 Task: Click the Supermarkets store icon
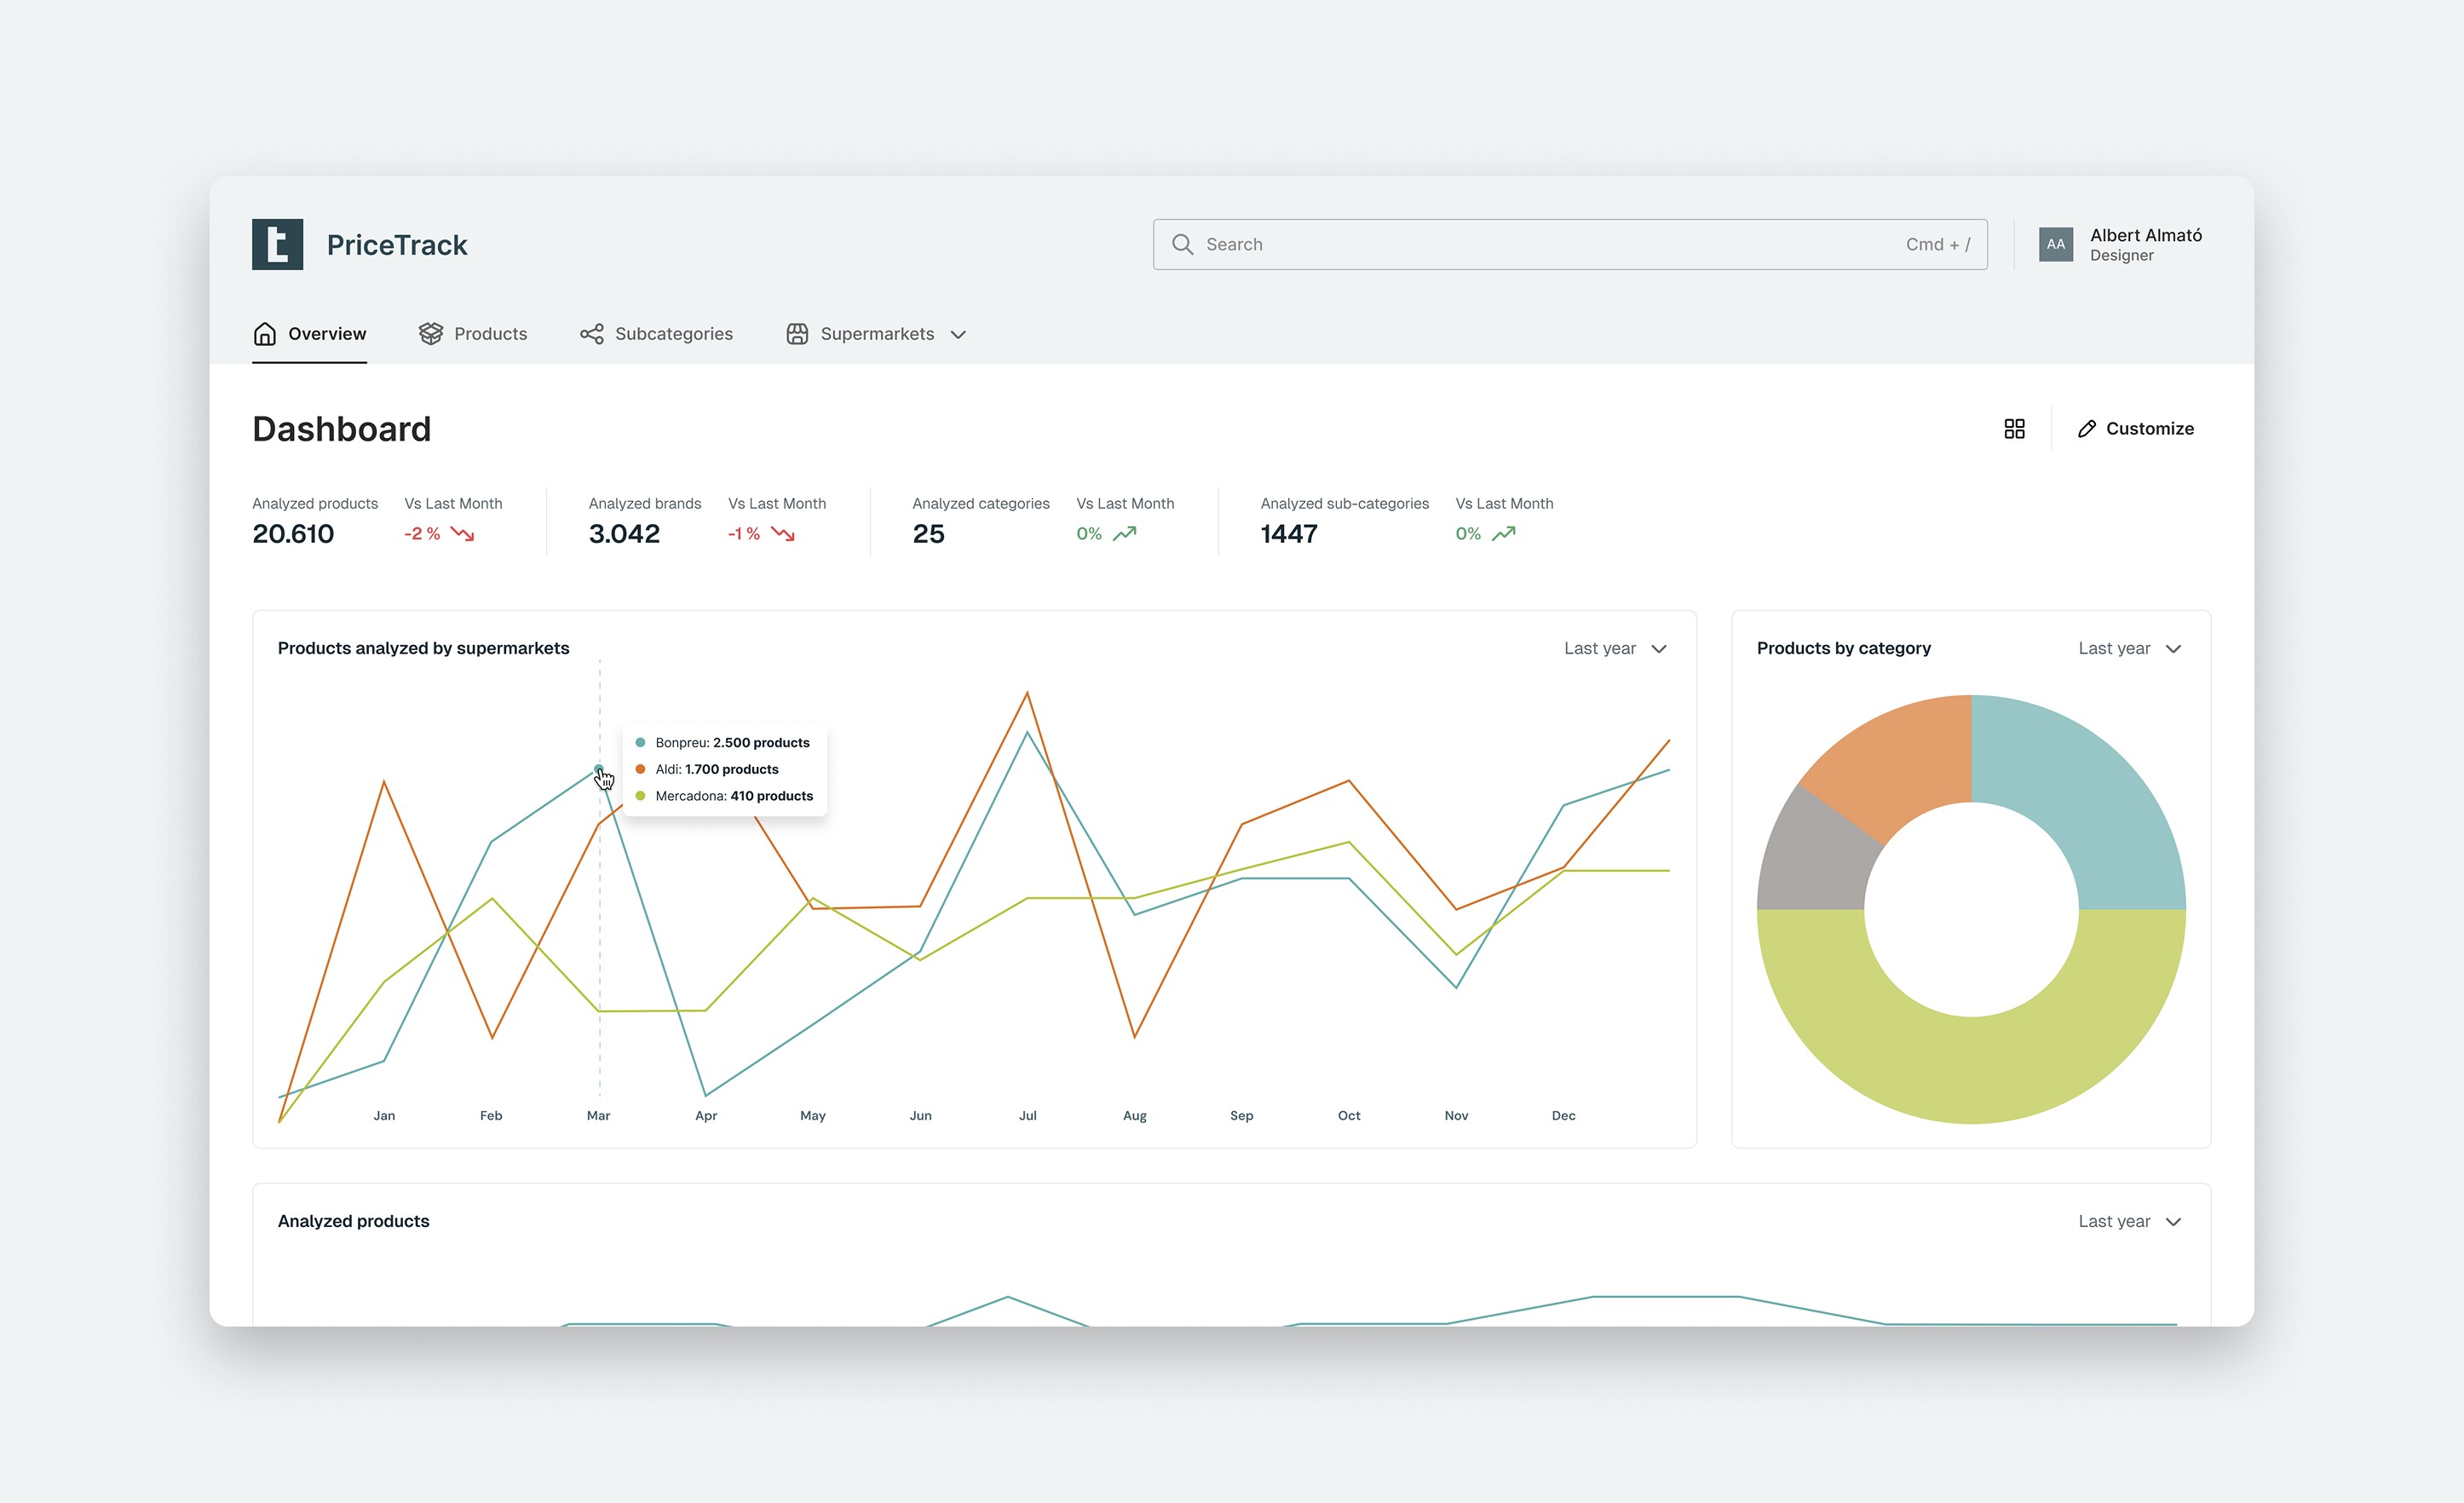pyautogui.click(x=797, y=333)
